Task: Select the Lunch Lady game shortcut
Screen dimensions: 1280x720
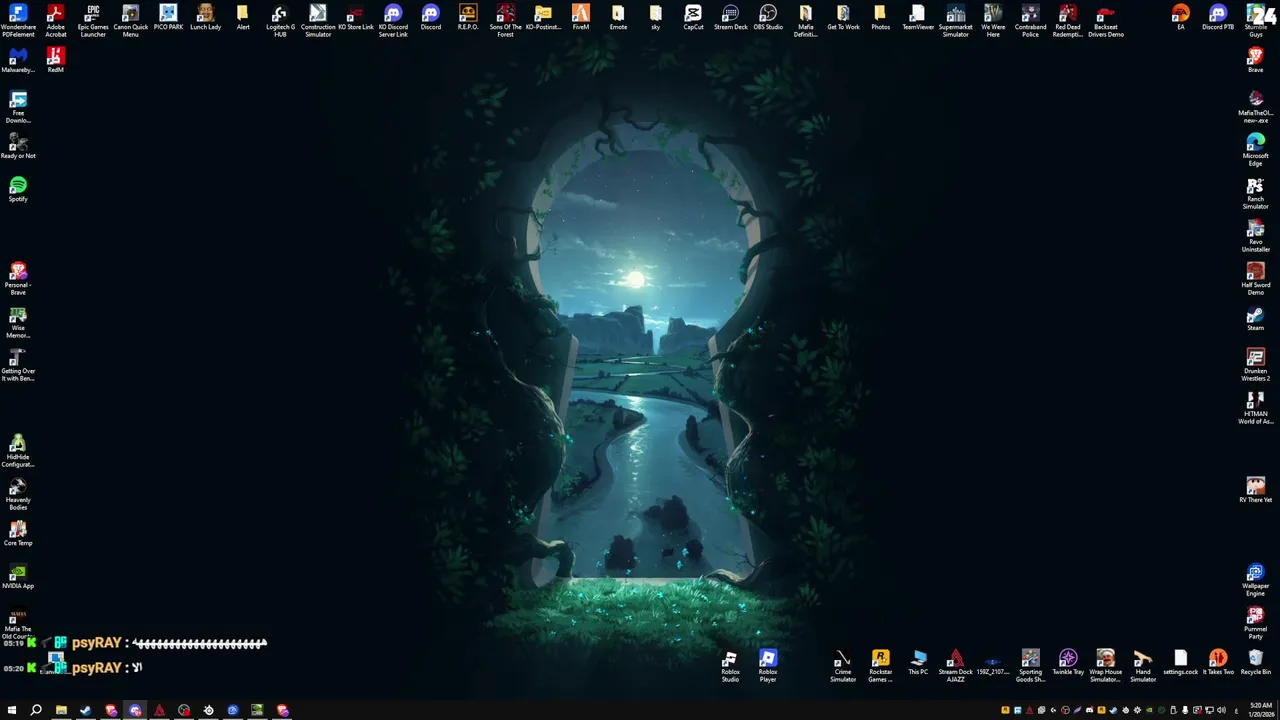Action: coord(205,18)
